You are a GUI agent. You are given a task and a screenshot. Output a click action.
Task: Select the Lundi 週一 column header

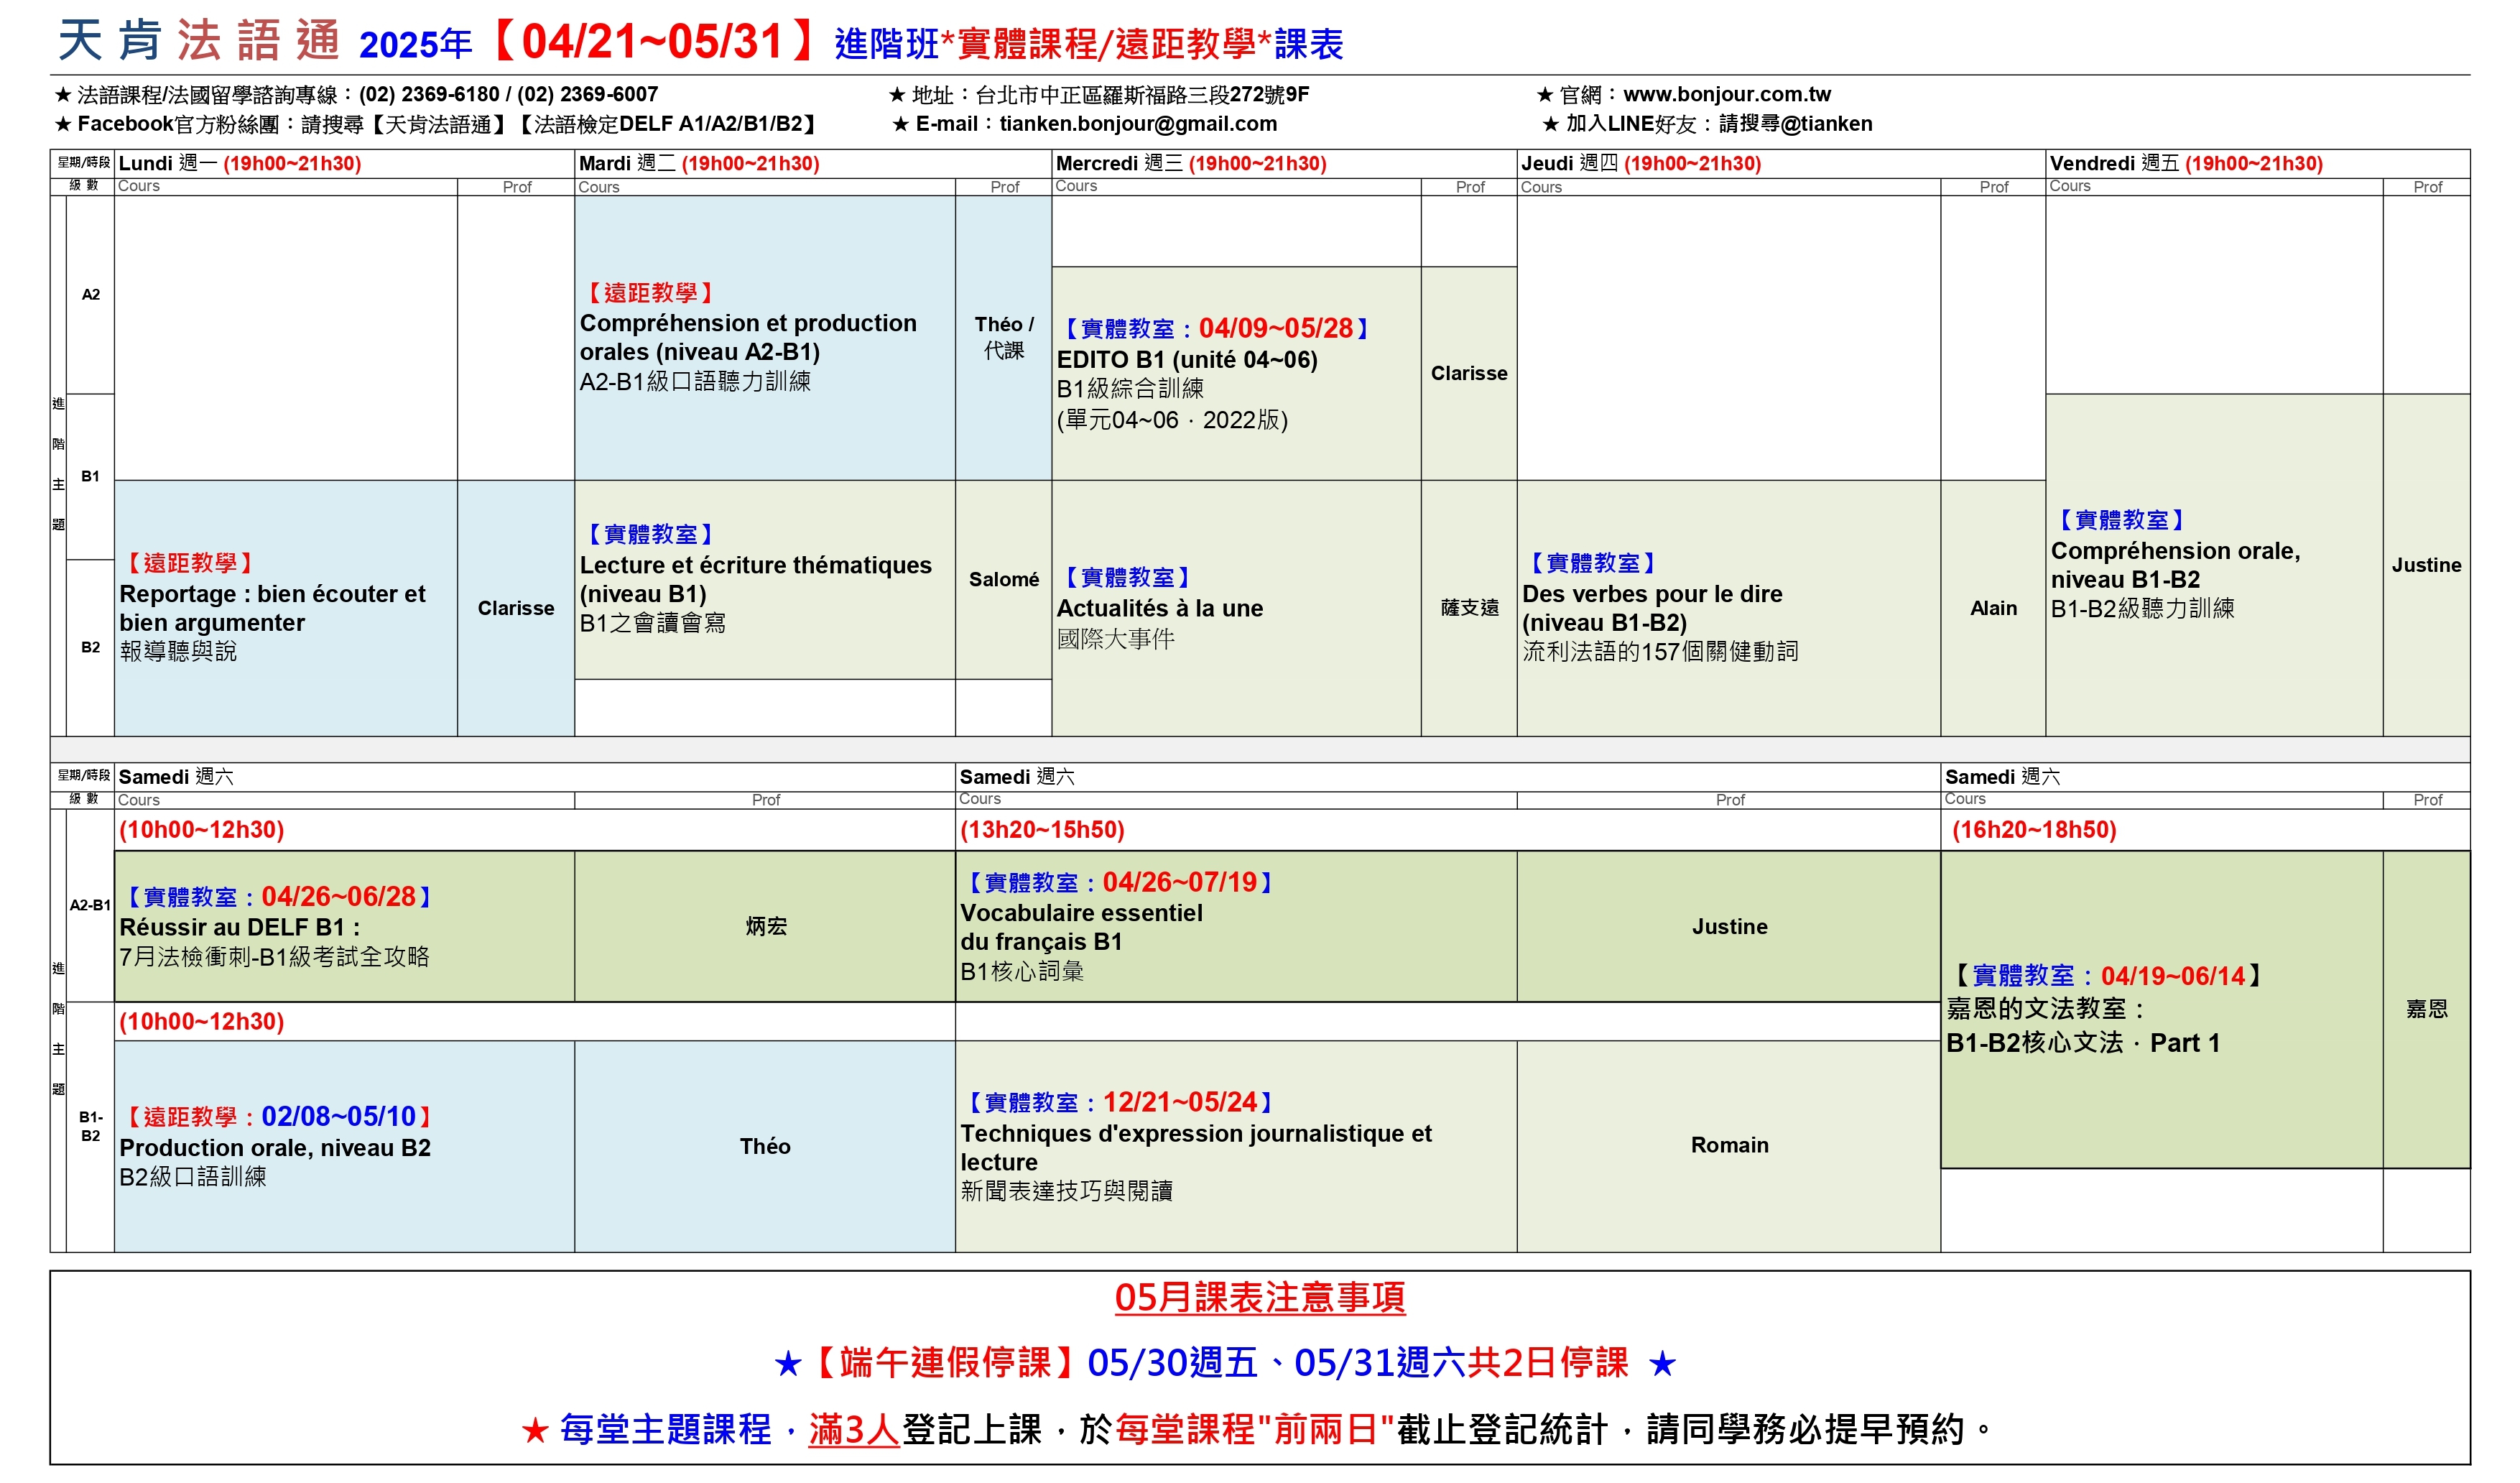tap(345, 163)
